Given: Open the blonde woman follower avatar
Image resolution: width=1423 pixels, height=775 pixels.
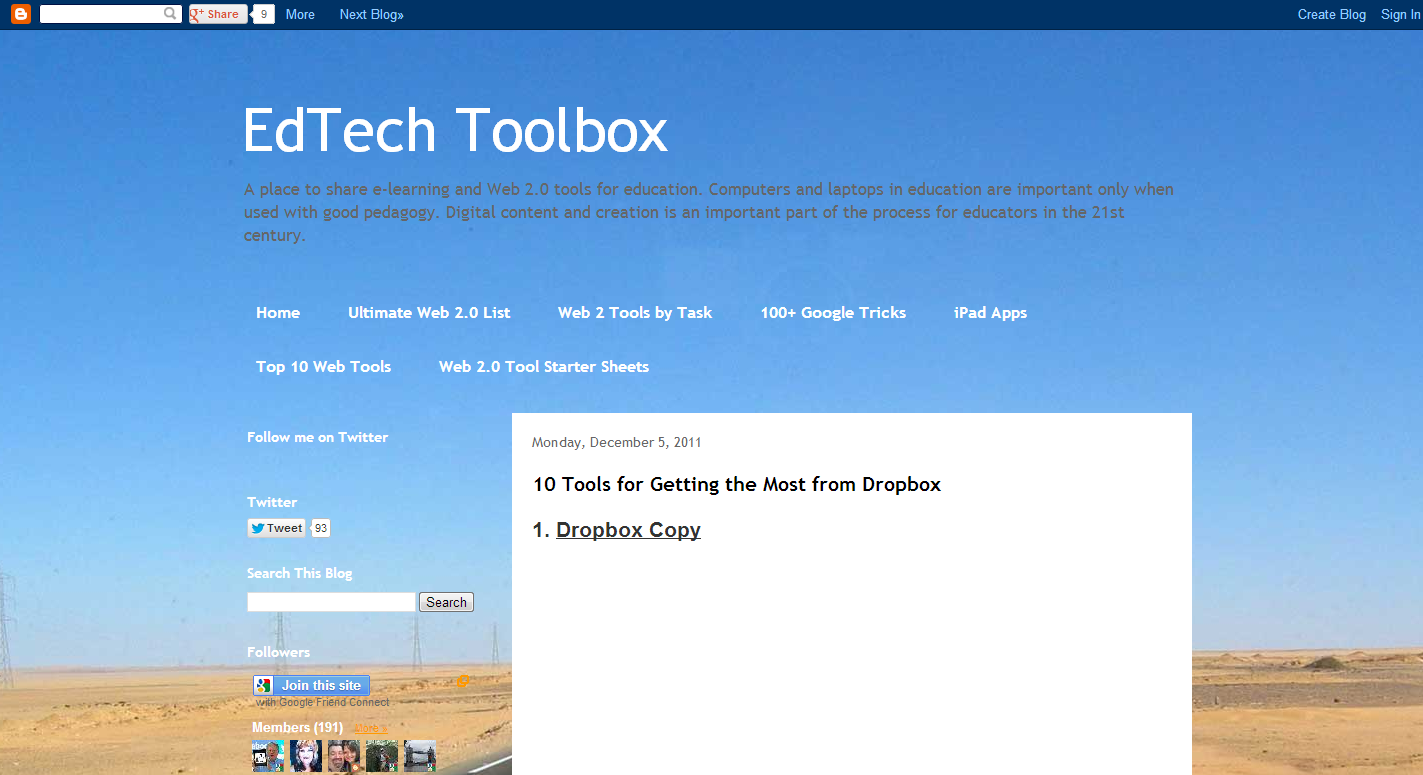Looking at the screenshot, I should [306, 756].
